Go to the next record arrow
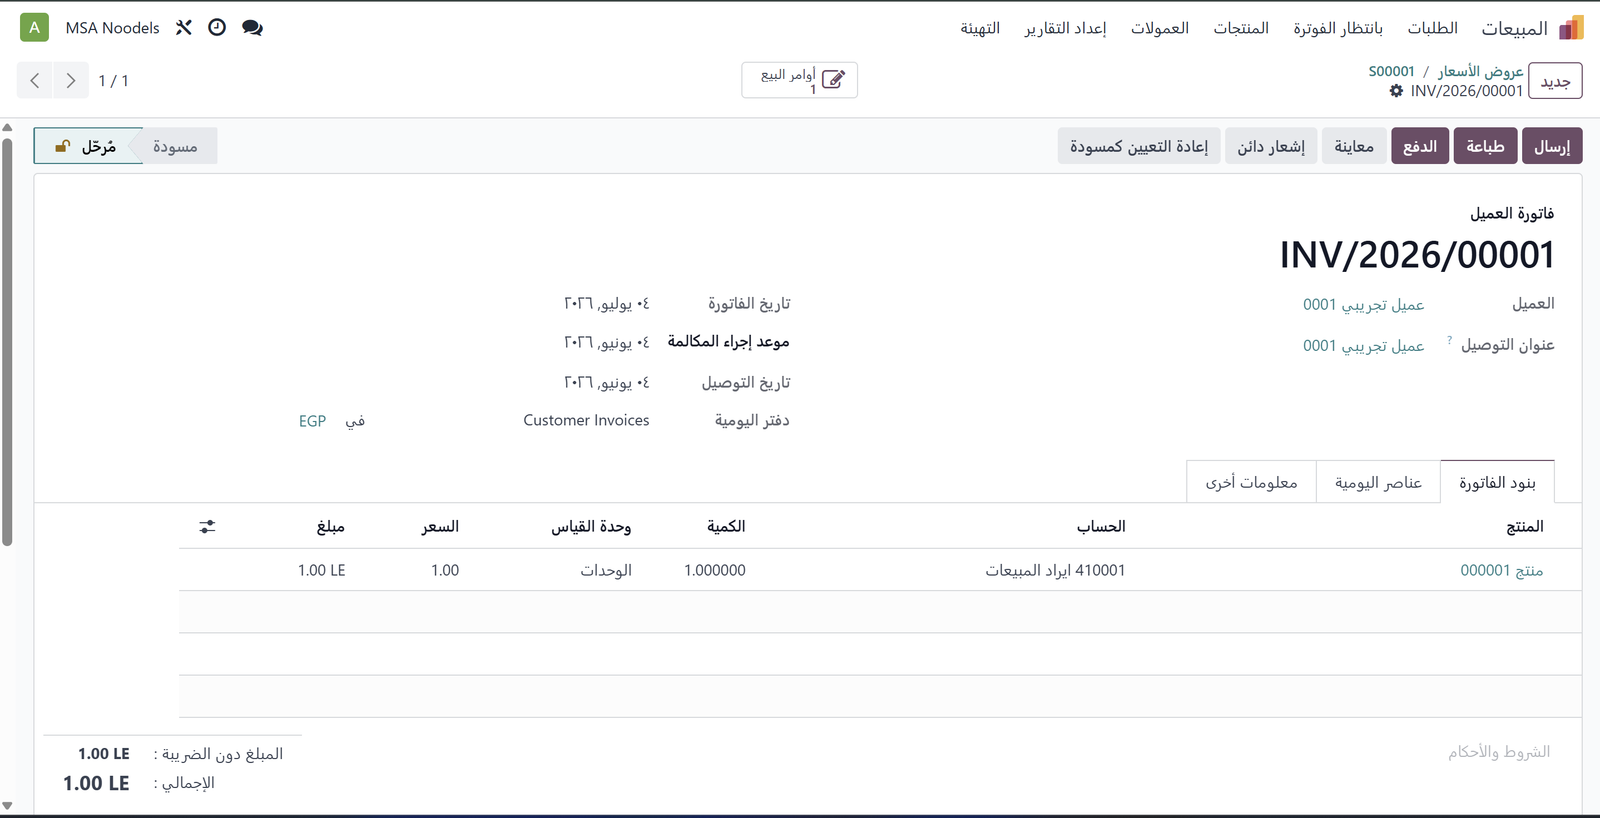Viewport: 1600px width, 818px height. [x=71, y=81]
